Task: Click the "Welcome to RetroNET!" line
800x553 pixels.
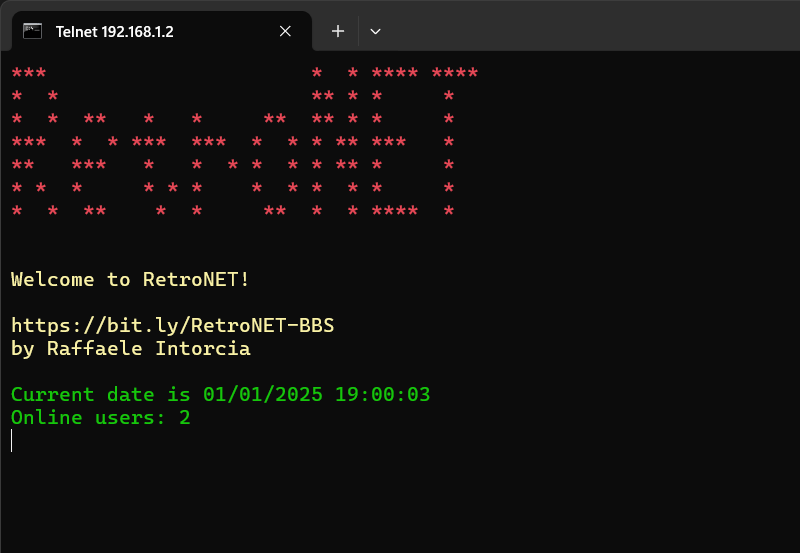Action: (x=130, y=280)
